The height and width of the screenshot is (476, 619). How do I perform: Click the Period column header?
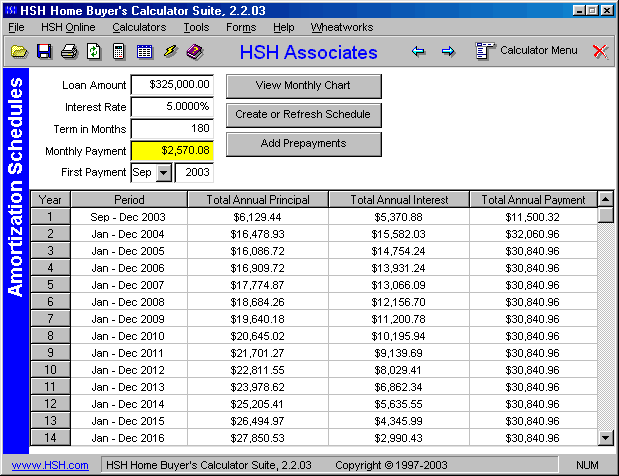129,200
